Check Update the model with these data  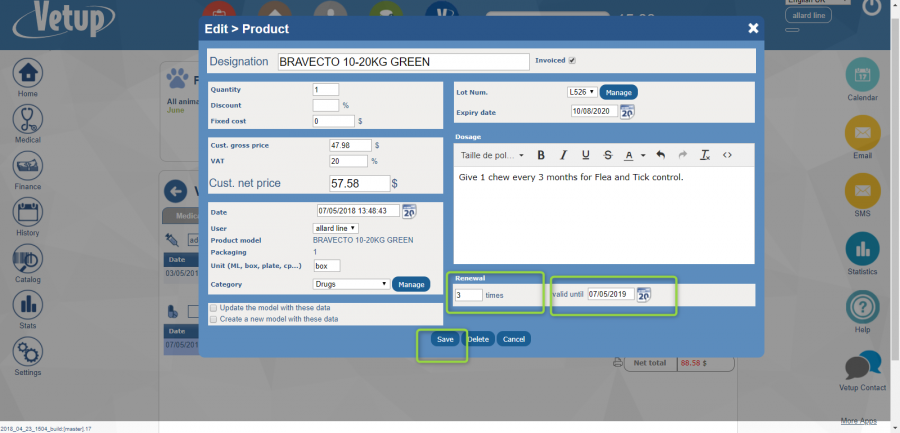click(214, 308)
